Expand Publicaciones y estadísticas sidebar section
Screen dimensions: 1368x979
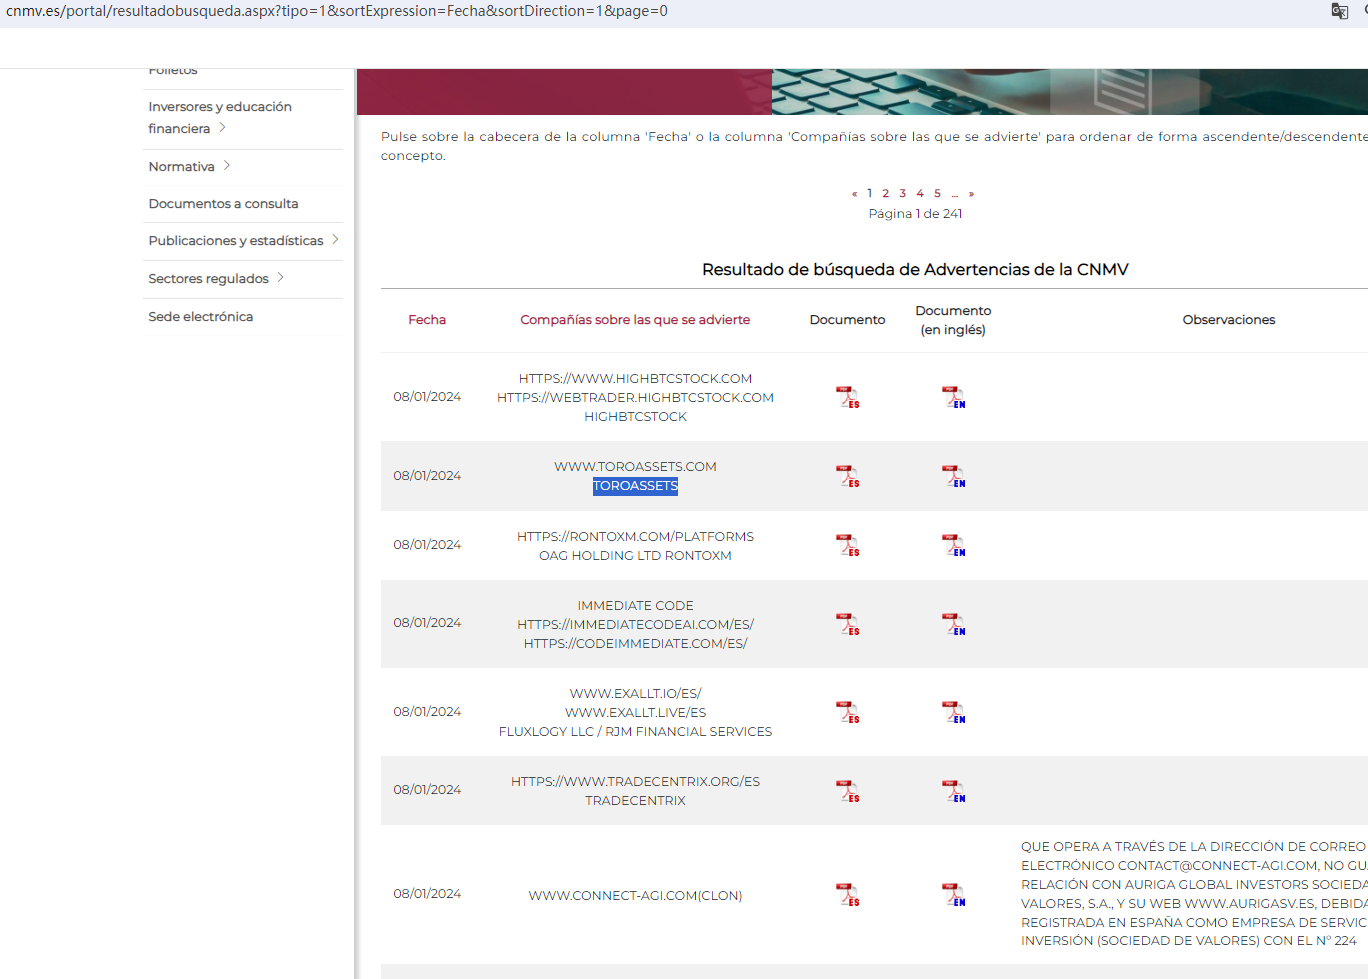coord(335,240)
